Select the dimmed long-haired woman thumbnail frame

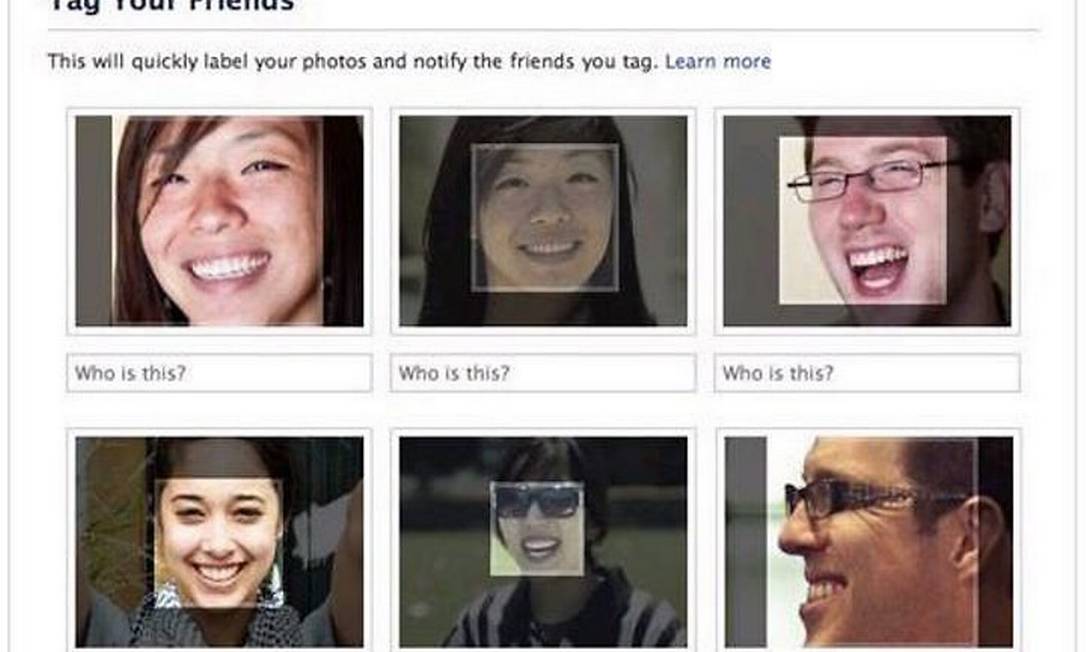click(x=543, y=221)
